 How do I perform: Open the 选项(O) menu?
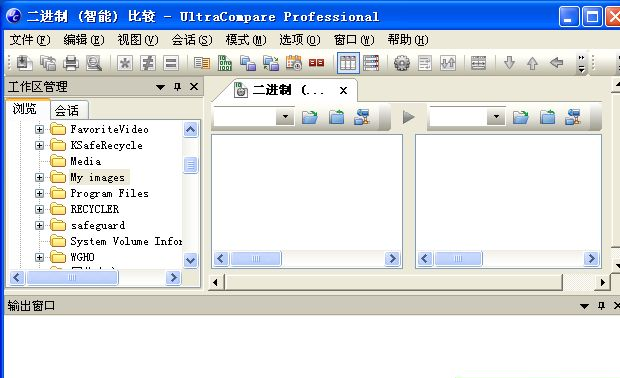pyautogui.click(x=300, y=40)
